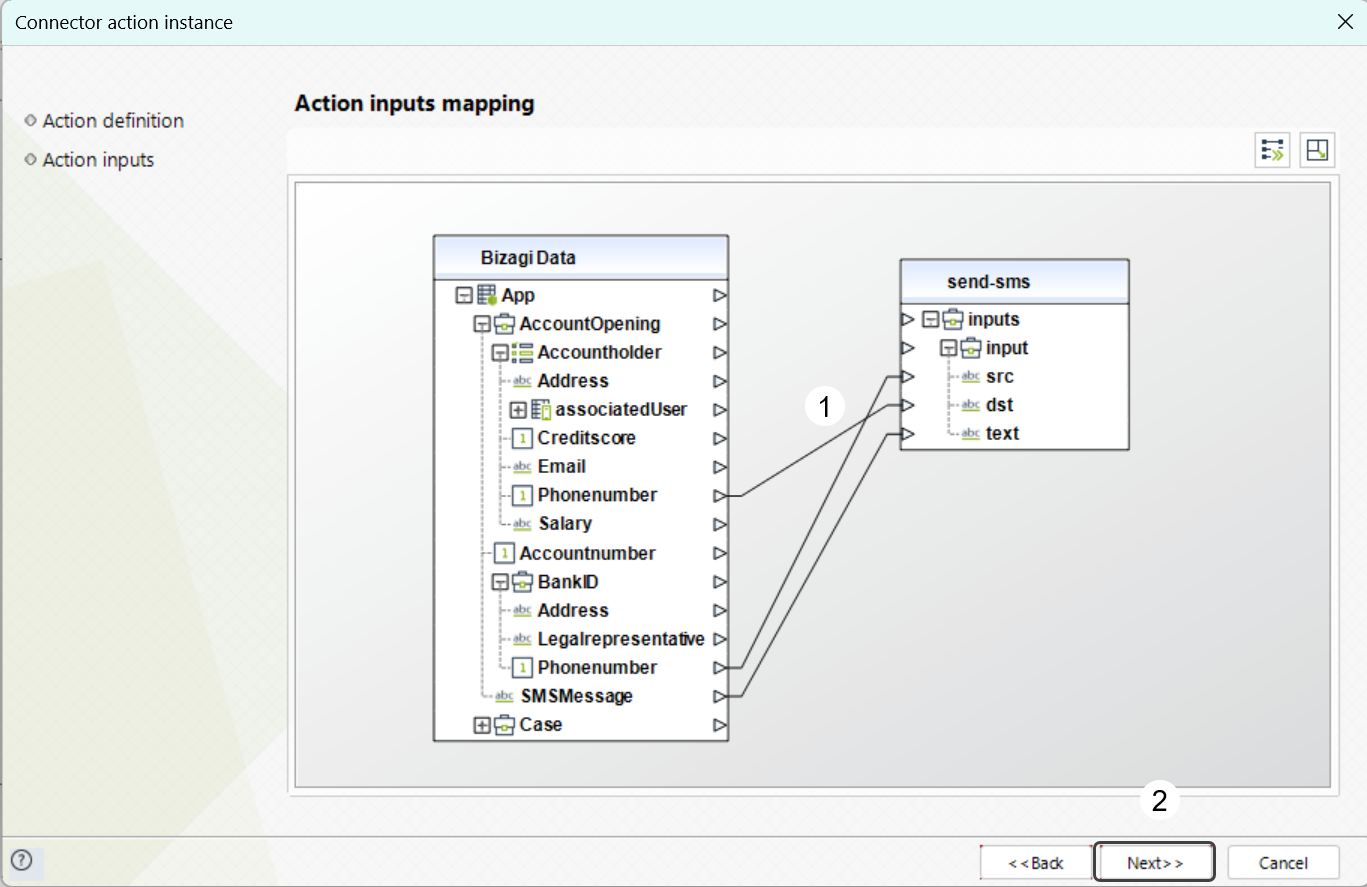Click the associatedUser entity icon
Image resolution: width=1367 pixels, height=887 pixels.
[x=541, y=410]
